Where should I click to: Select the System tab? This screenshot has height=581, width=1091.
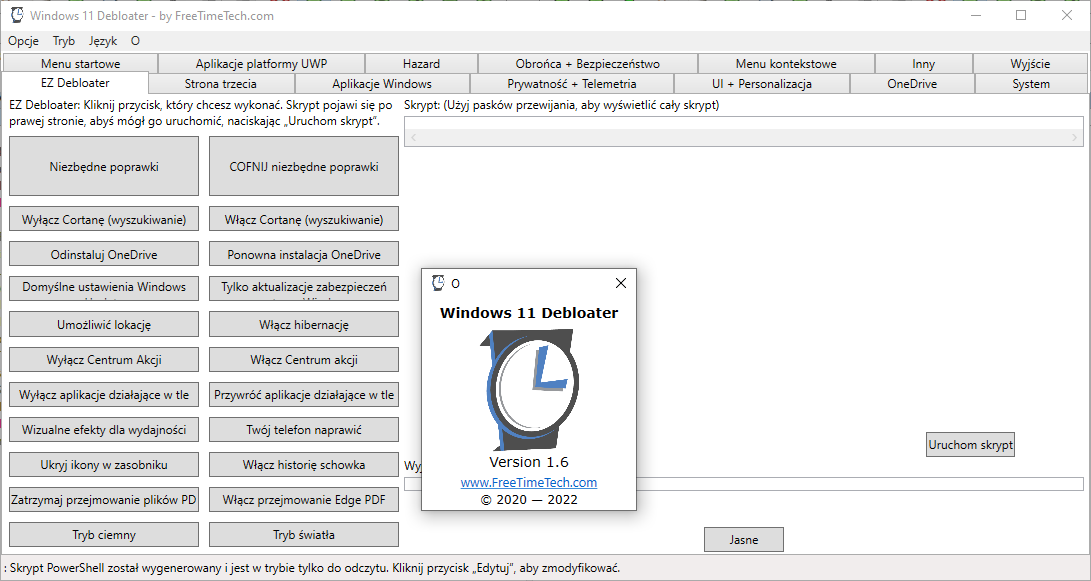pyautogui.click(x=1030, y=83)
